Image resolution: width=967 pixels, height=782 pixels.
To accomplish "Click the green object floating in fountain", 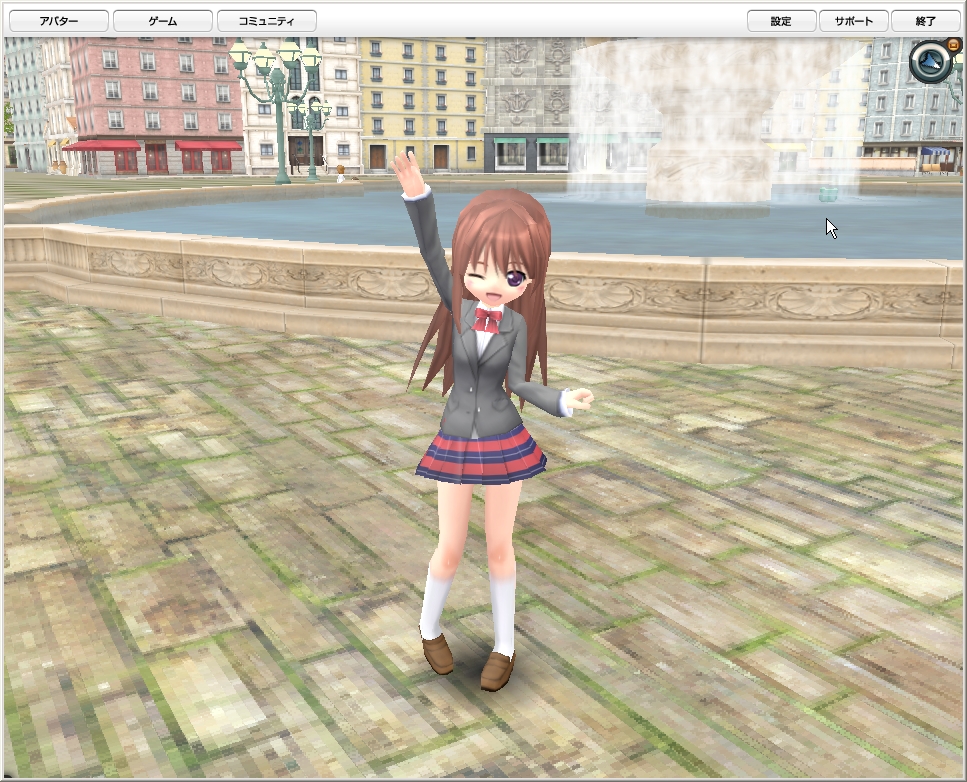I will (x=828, y=194).
